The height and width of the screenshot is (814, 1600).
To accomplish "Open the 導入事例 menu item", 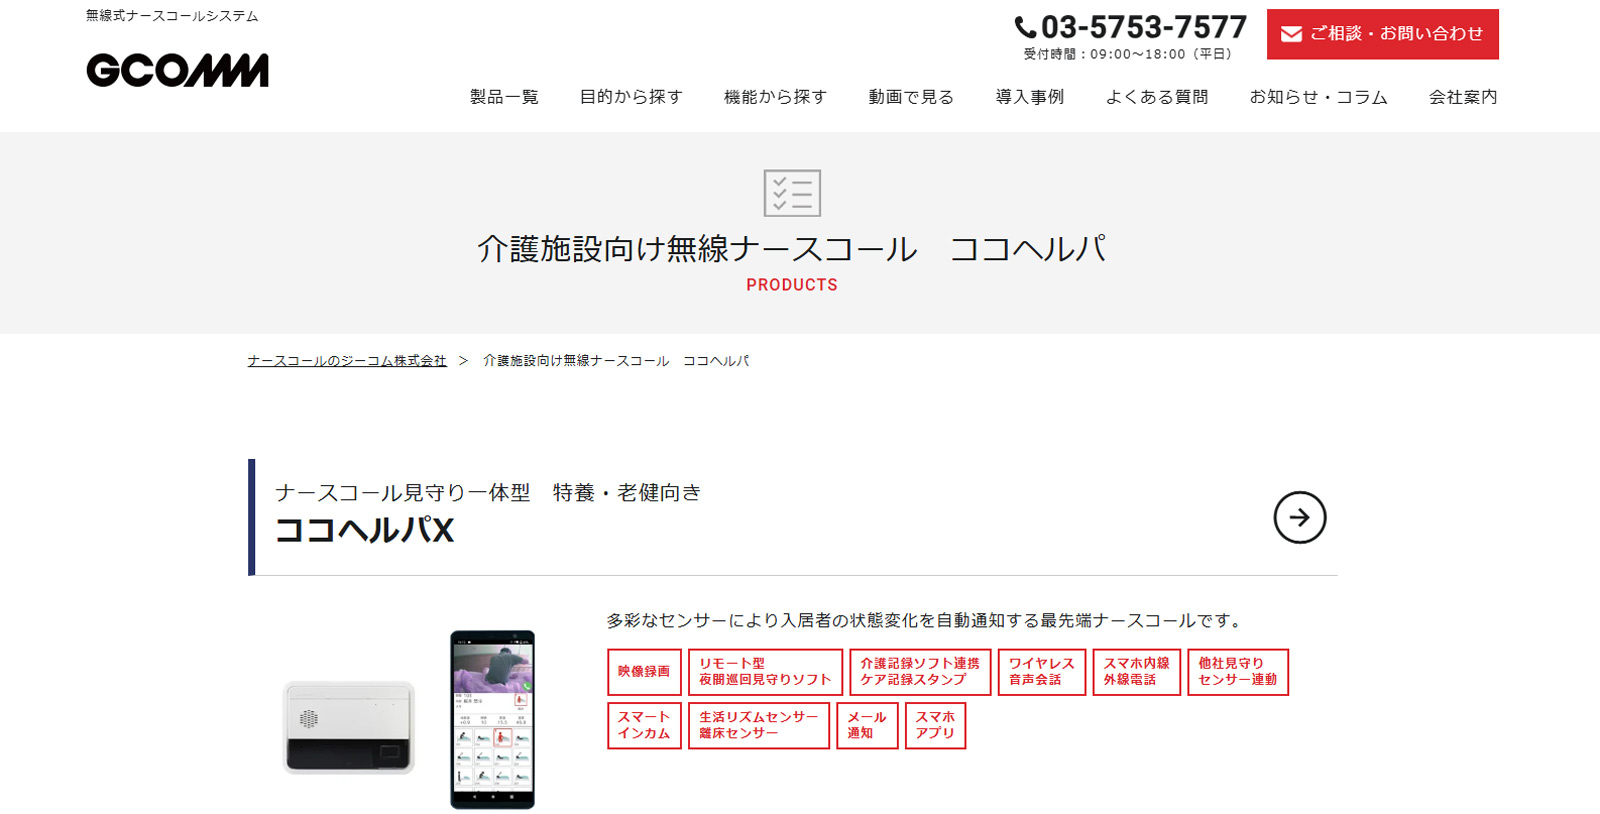I will 1030,97.
